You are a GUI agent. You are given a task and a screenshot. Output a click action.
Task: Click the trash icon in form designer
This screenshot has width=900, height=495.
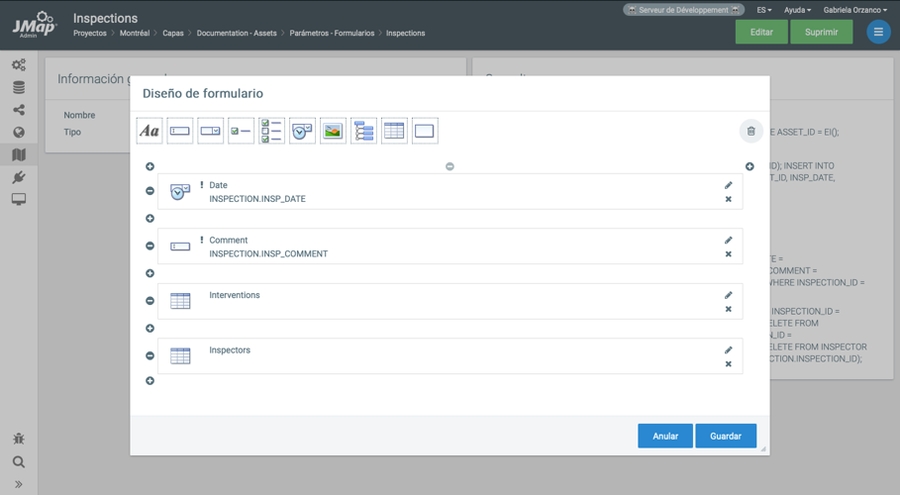[751, 131]
